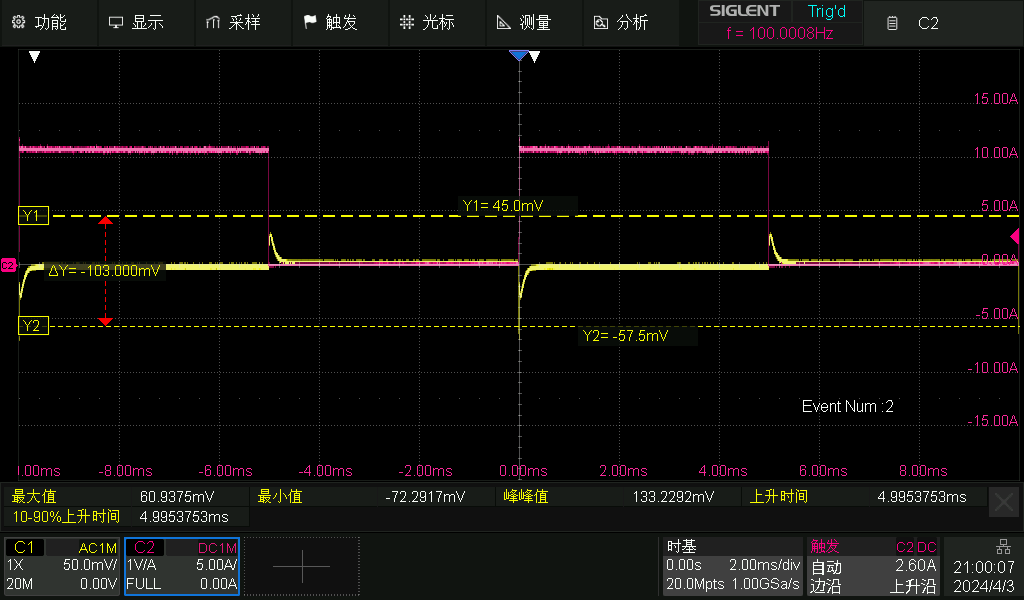Click the frequency counter f = 100.0008Hz
The height and width of the screenshot is (600, 1024).
tap(780, 33)
